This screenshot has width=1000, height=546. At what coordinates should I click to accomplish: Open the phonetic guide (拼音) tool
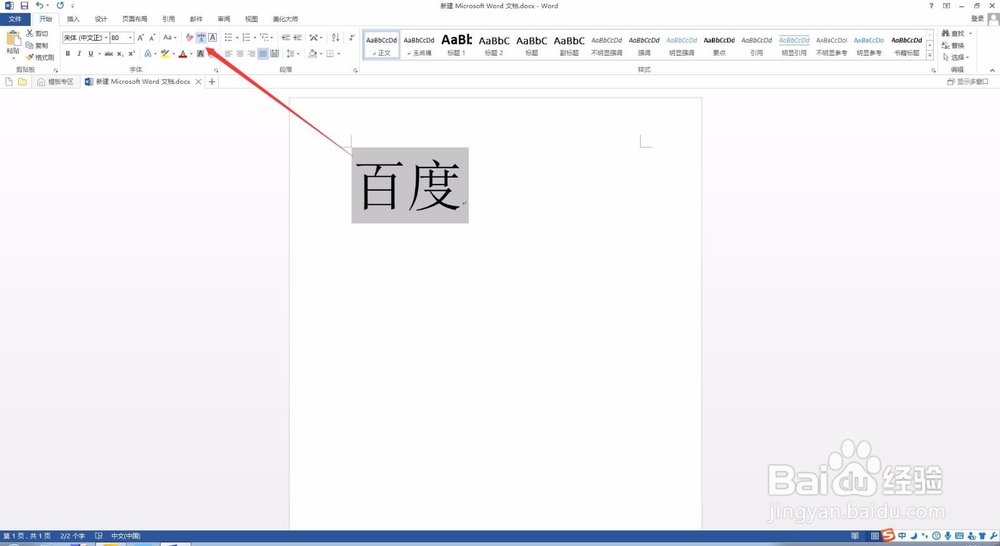coord(201,38)
